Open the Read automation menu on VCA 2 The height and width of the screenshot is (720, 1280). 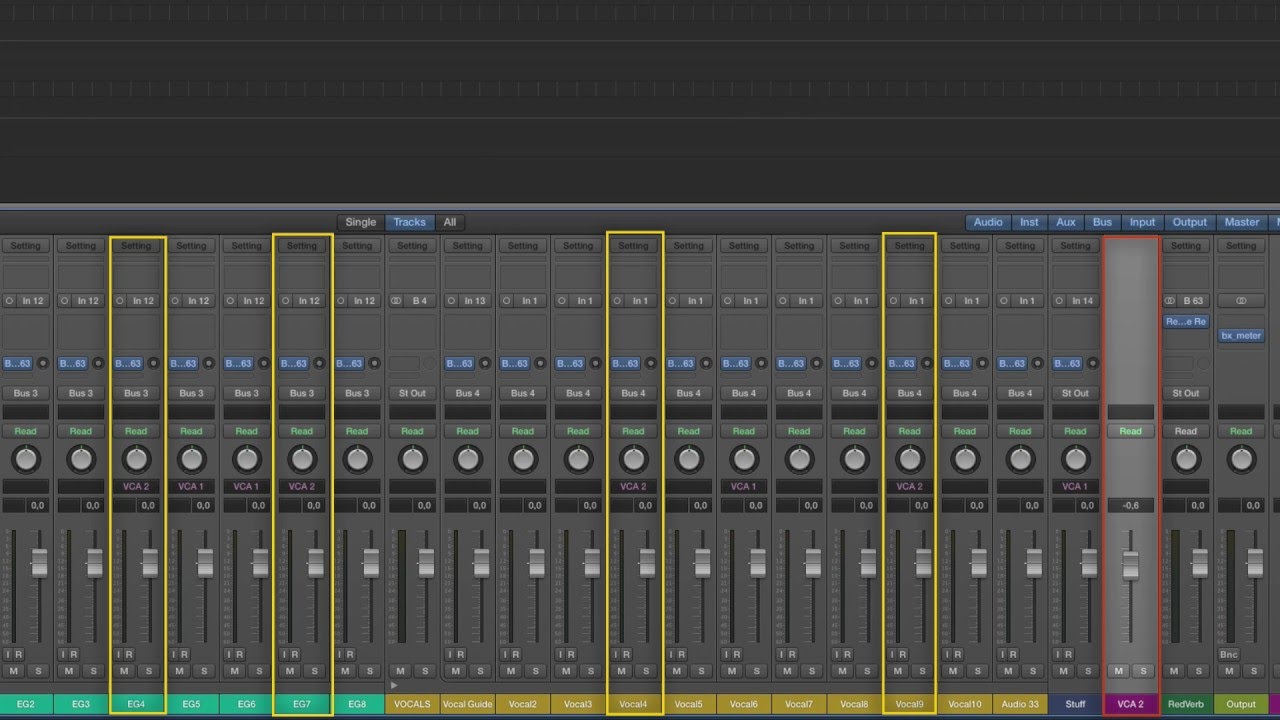[1130, 431]
